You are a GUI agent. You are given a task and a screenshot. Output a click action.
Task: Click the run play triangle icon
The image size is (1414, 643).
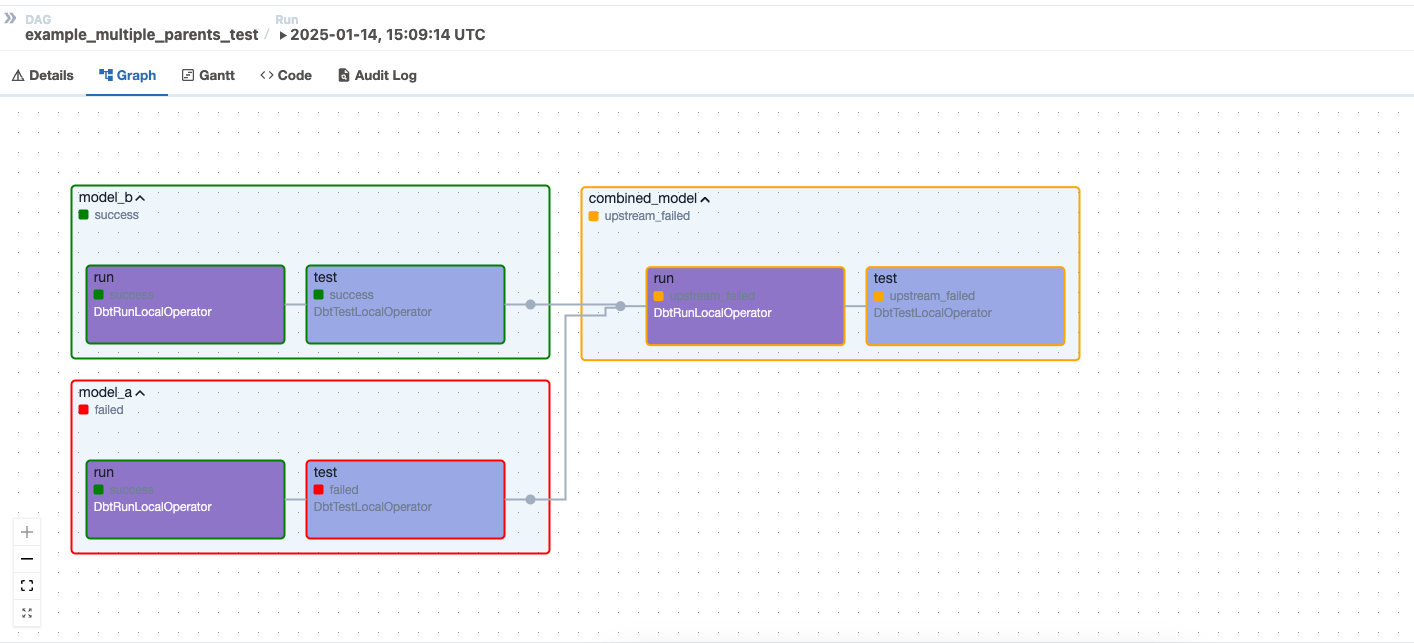[283, 35]
